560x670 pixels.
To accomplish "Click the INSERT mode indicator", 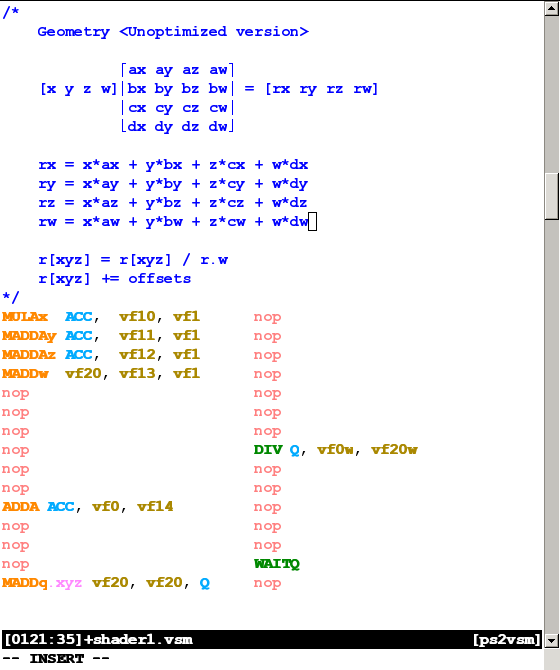I will click(x=56, y=658).
